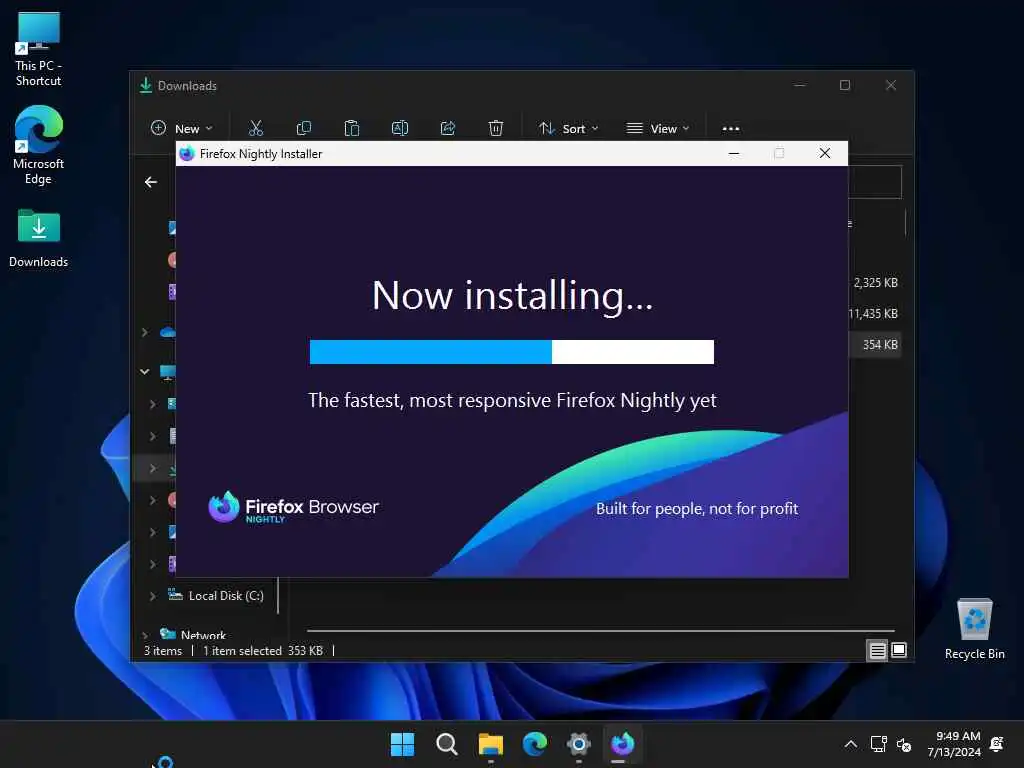Click the installer progress bar
Viewport: 1024px width, 768px height.
(x=511, y=352)
